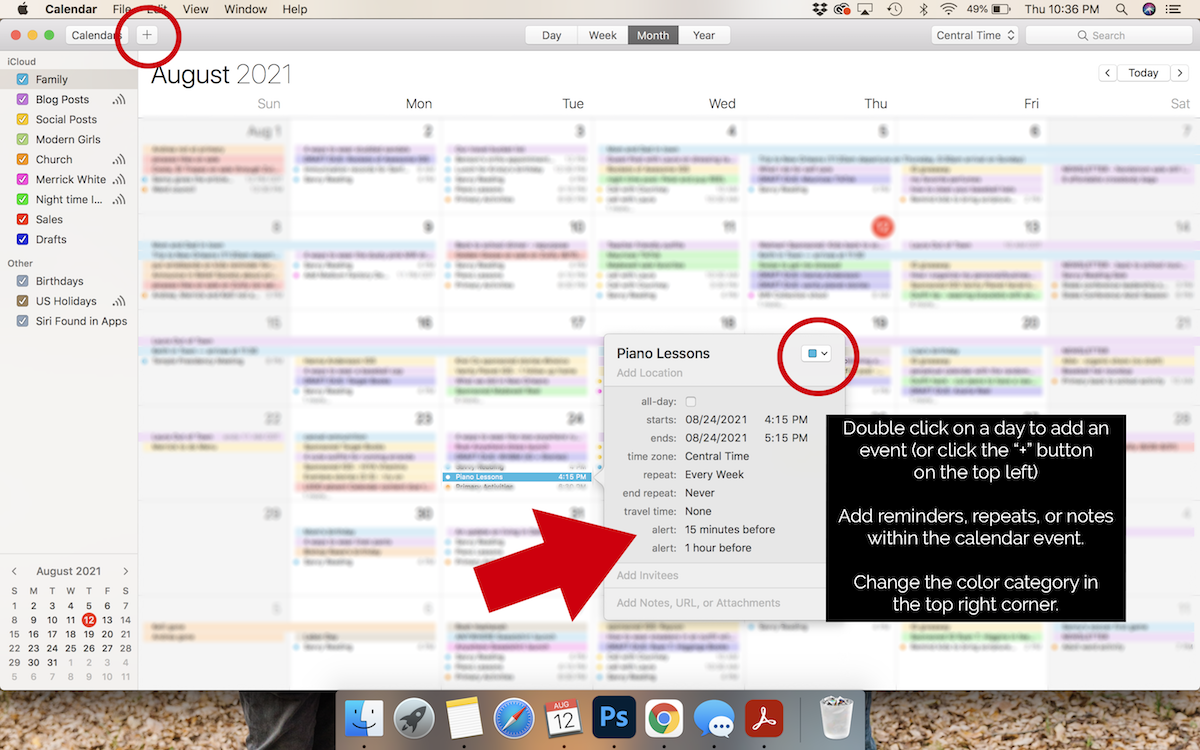Screen dimensions: 1200x750
Task: Open the Time Machine menu bar icon
Action: click(895, 9)
